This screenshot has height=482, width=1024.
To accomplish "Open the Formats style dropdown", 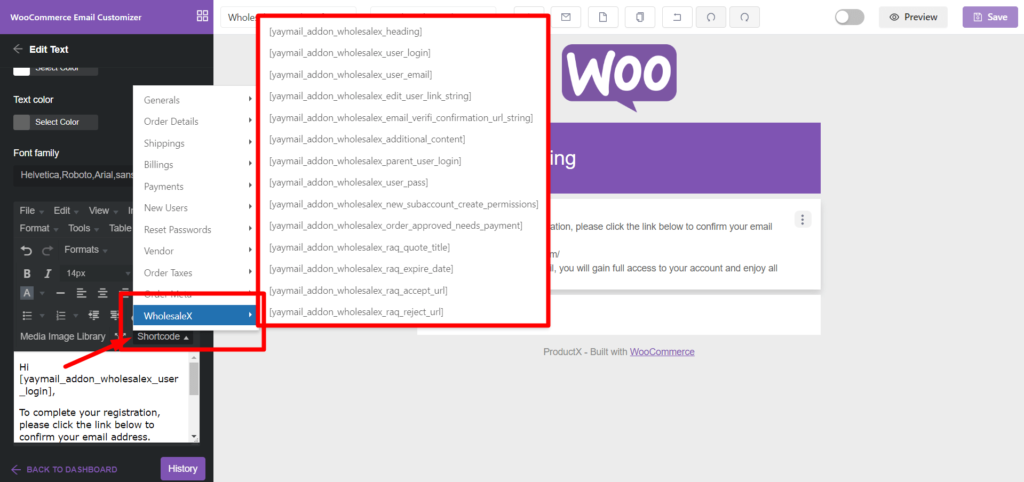I will point(85,250).
